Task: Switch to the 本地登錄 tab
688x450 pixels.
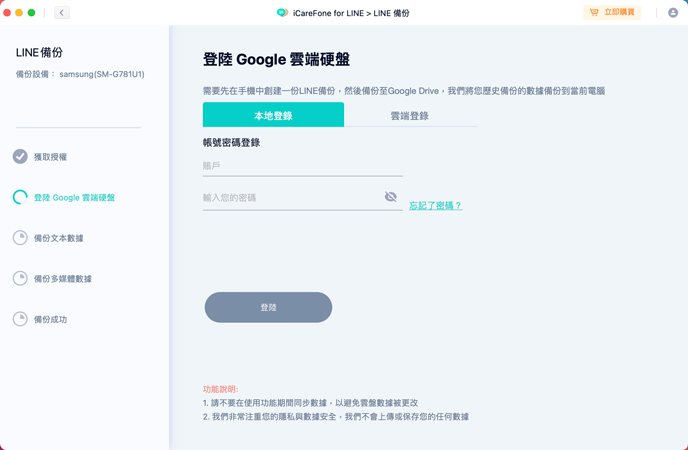Action: pos(273,115)
